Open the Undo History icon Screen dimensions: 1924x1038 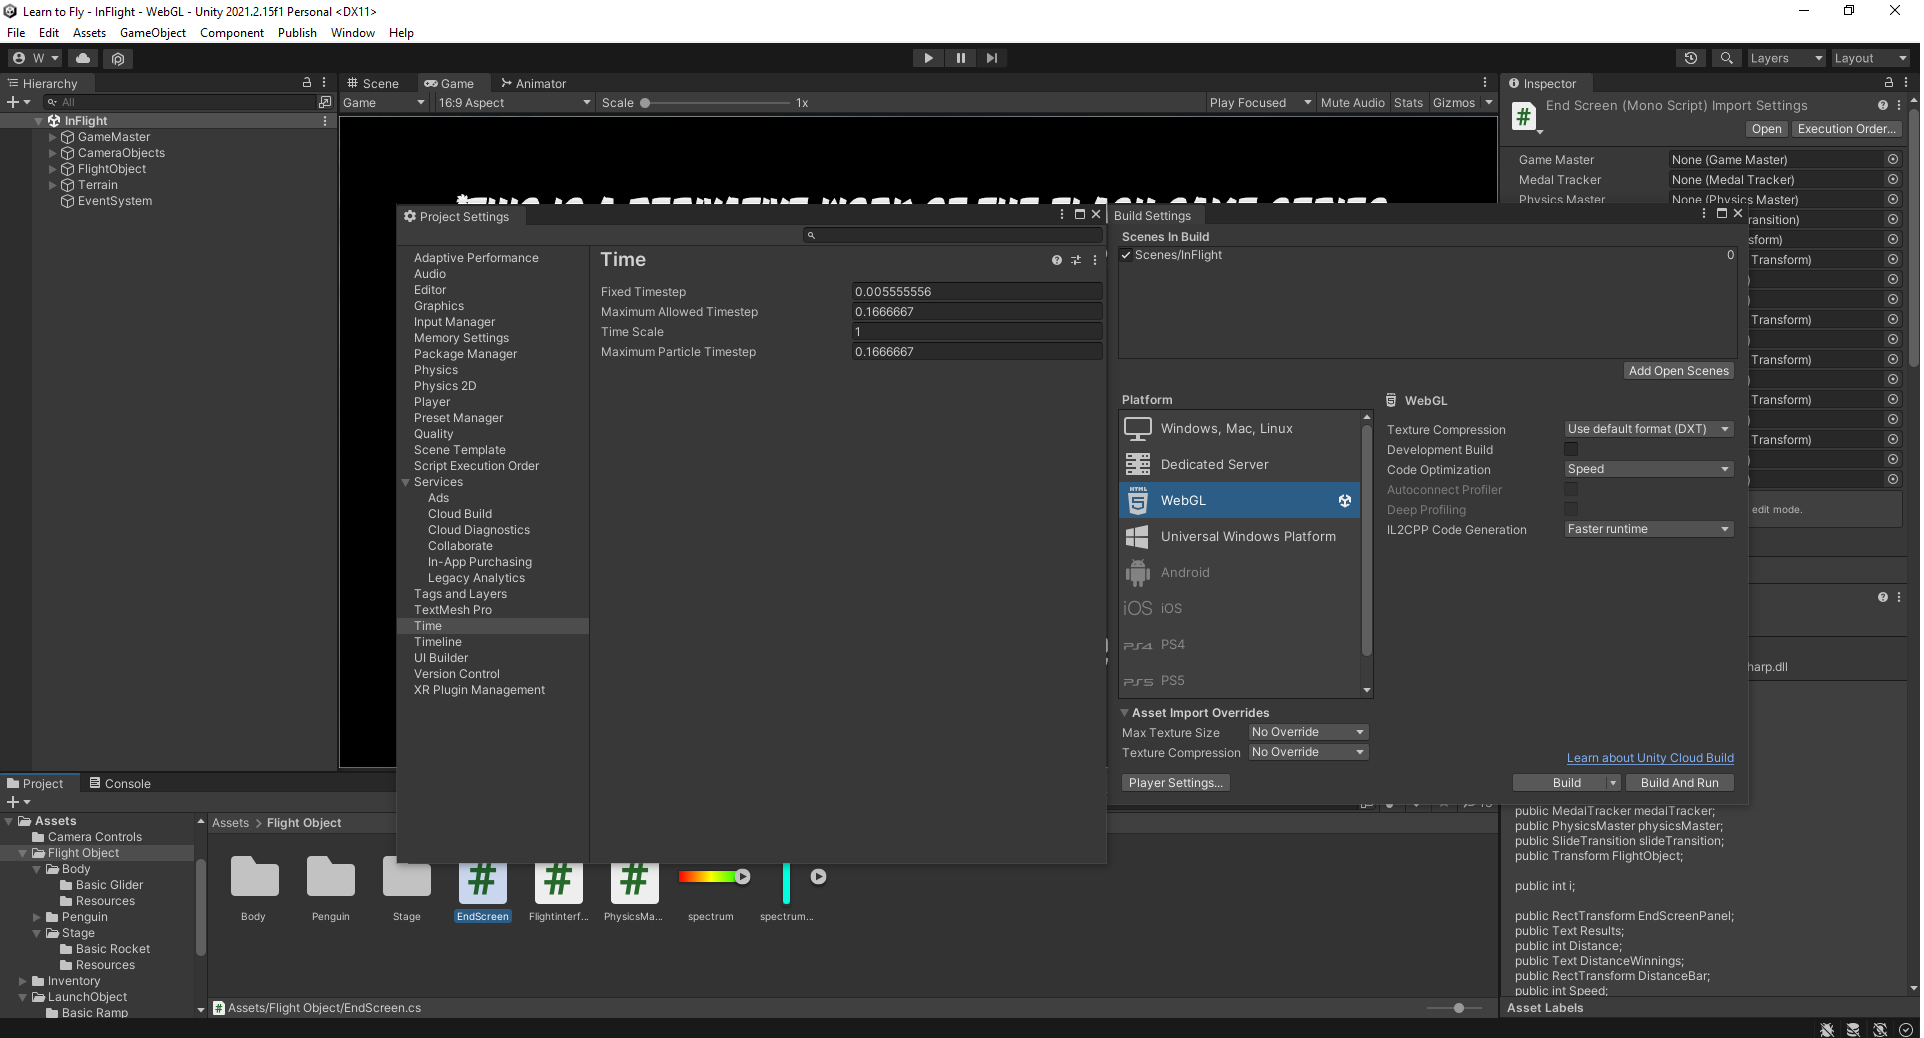1691,58
